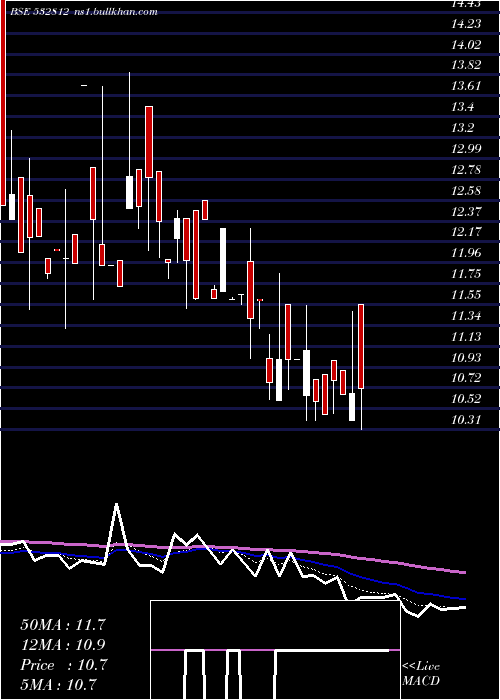Viewport: 500px width, 700px height.
Task: Pick the 12.99 price axis label
Action: (466, 149)
